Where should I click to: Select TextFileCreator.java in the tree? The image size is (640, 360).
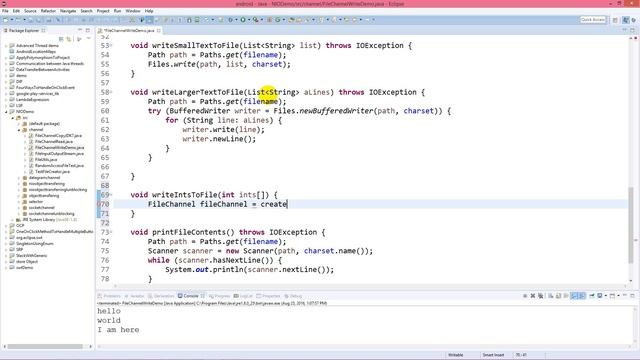(x=52, y=172)
